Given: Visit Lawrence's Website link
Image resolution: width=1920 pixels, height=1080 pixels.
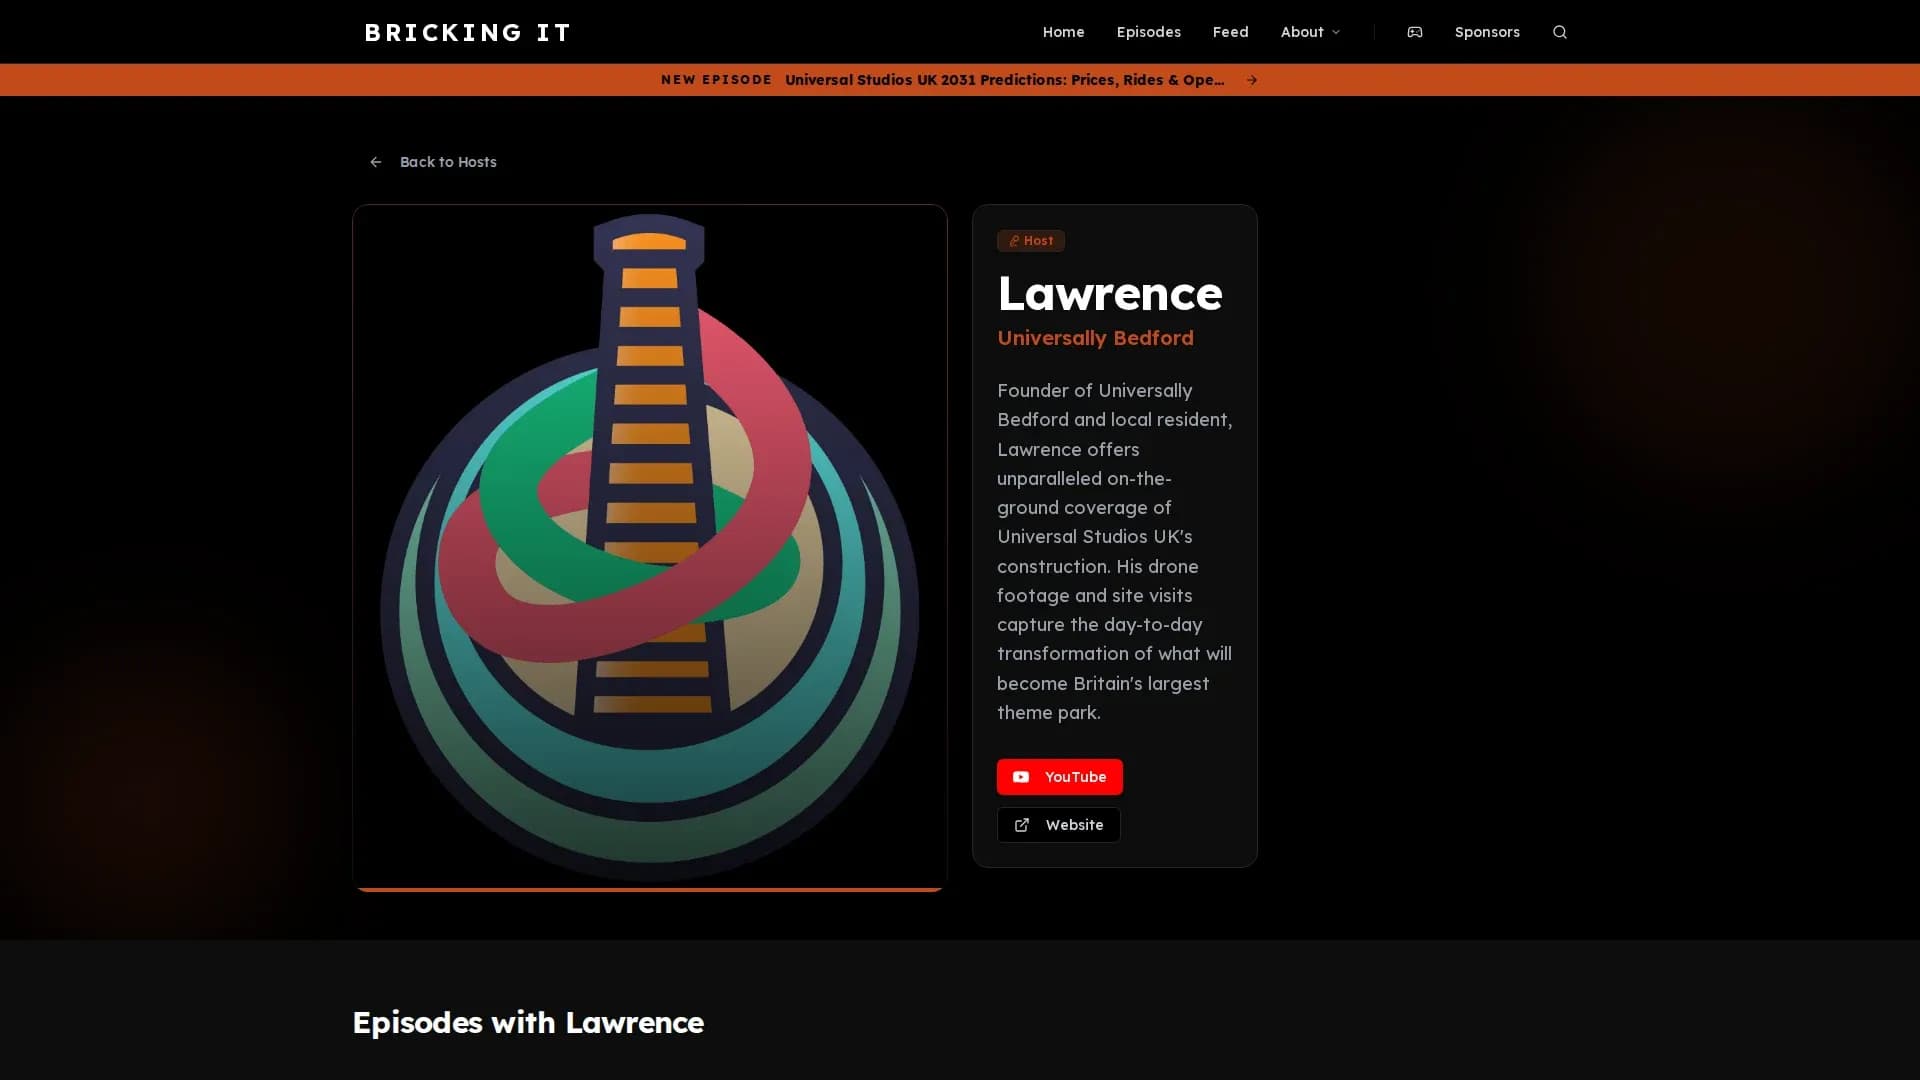Looking at the screenshot, I should (x=1058, y=825).
